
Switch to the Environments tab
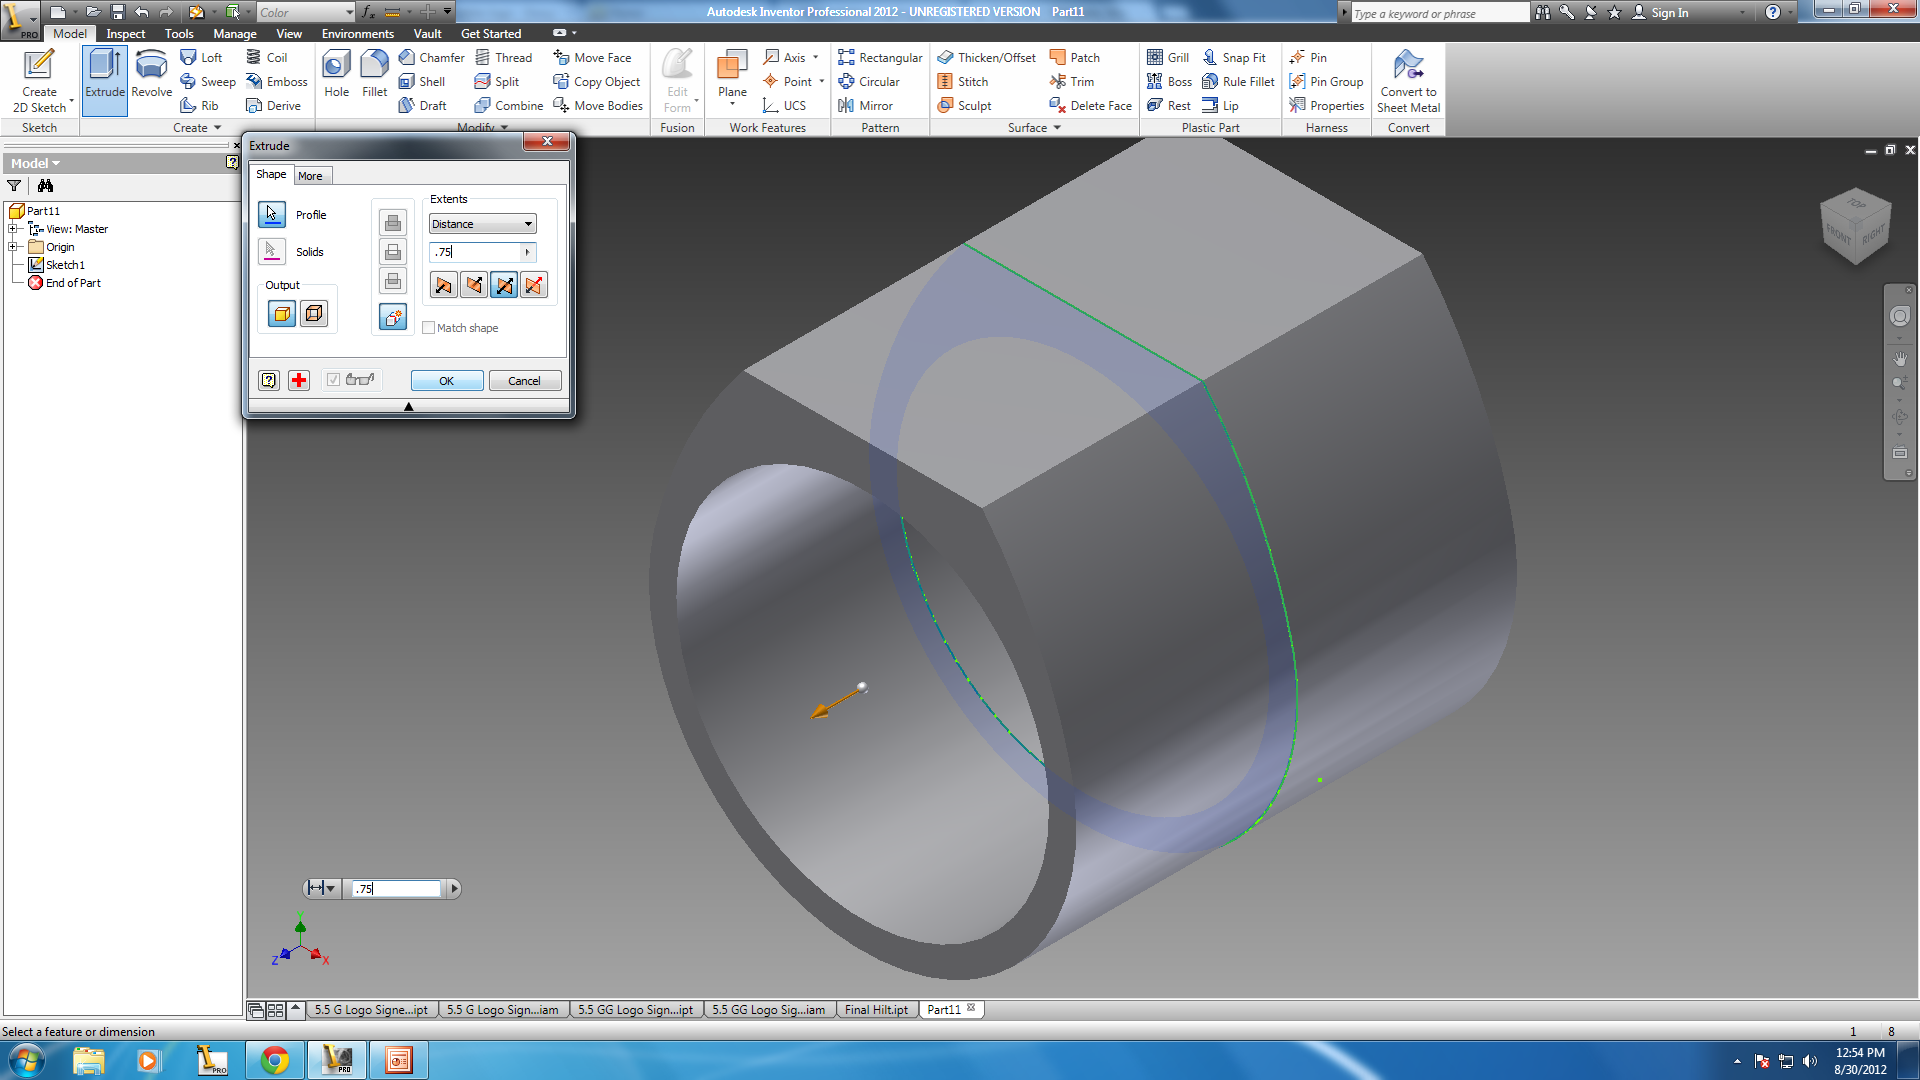point(357,33)
